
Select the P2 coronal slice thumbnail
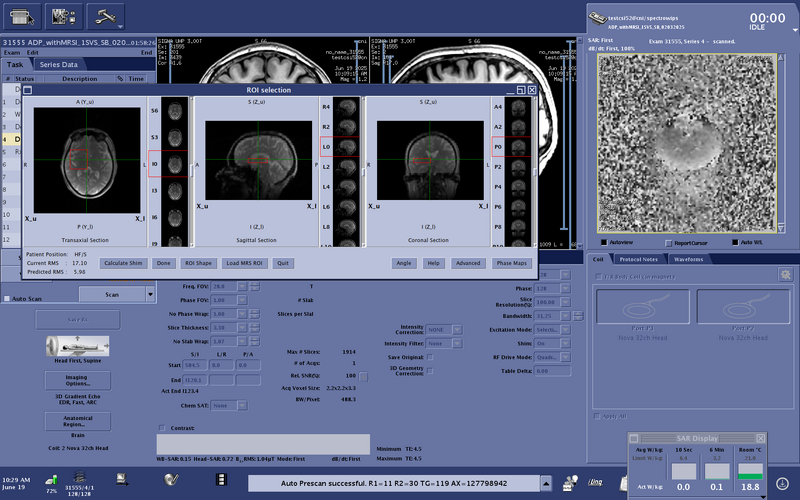518,167
